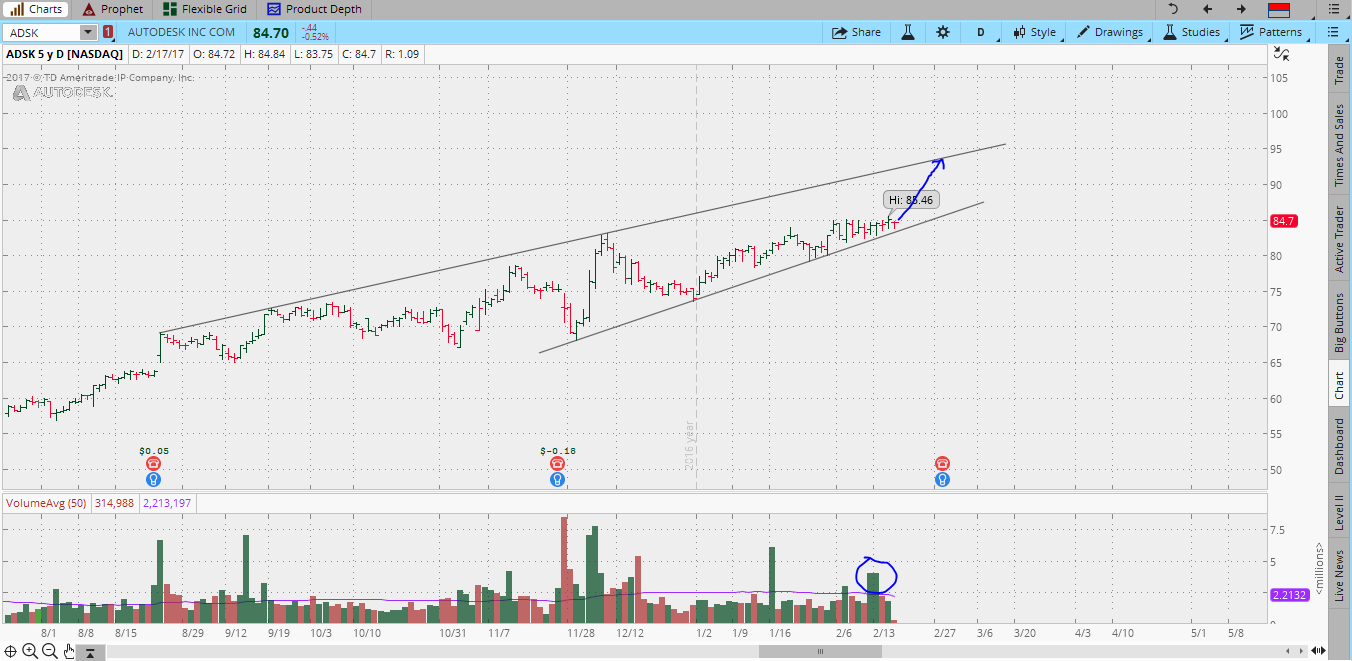Select the pan hand tool

[x=69, y=652]
